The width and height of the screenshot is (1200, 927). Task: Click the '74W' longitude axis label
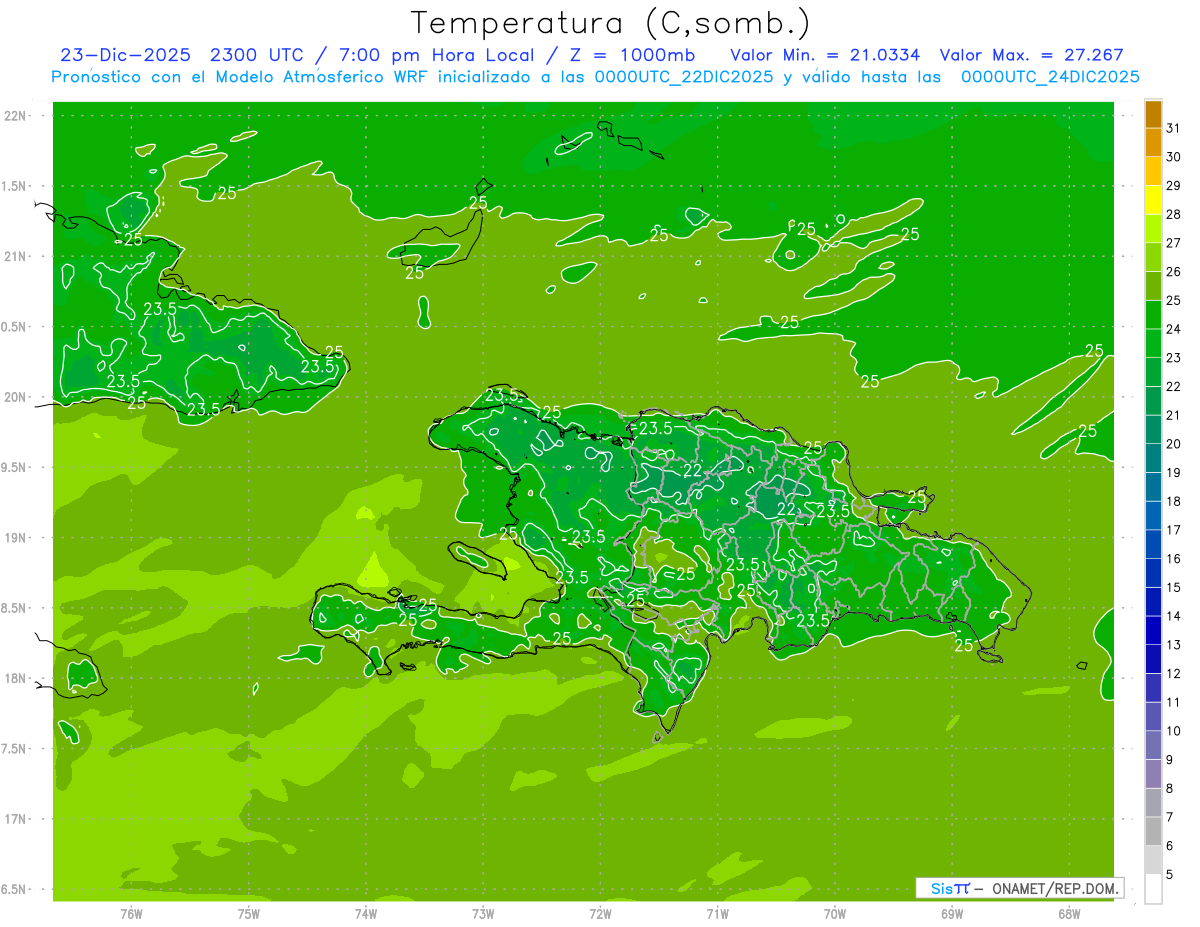[x=366, y=913]
